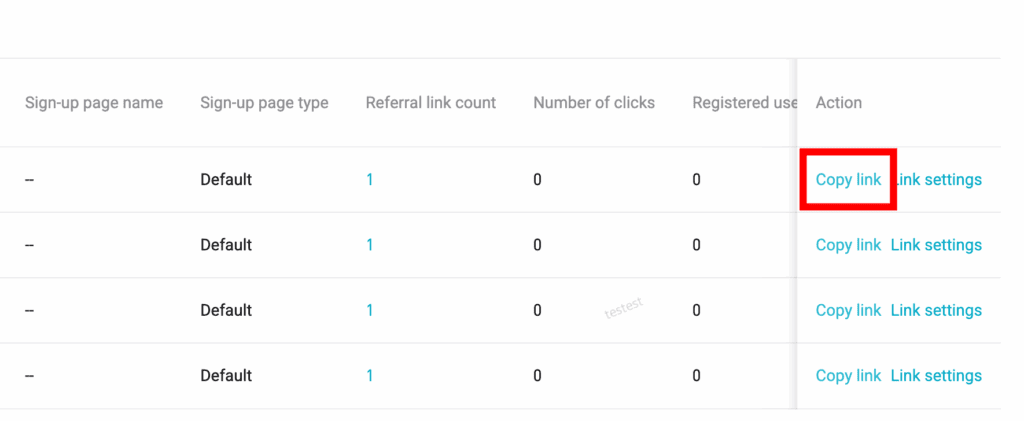
Task: Select Copy link in the fourth row
Action: [848, 376]
